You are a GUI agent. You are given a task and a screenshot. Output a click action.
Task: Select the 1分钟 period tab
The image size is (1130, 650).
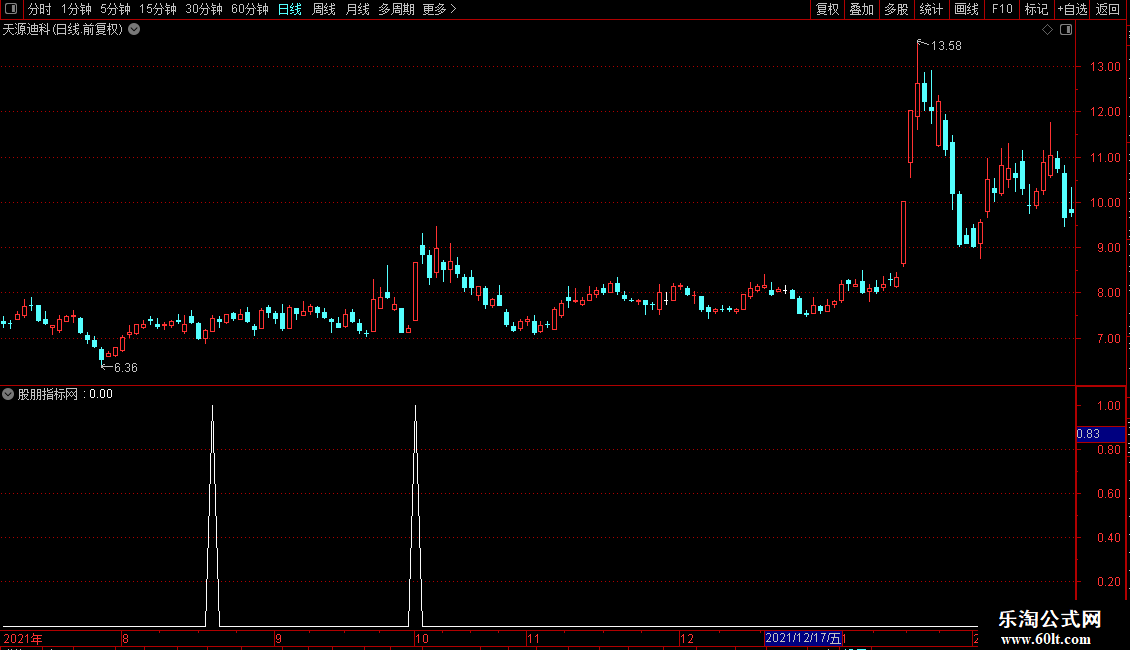pos(76,9)
